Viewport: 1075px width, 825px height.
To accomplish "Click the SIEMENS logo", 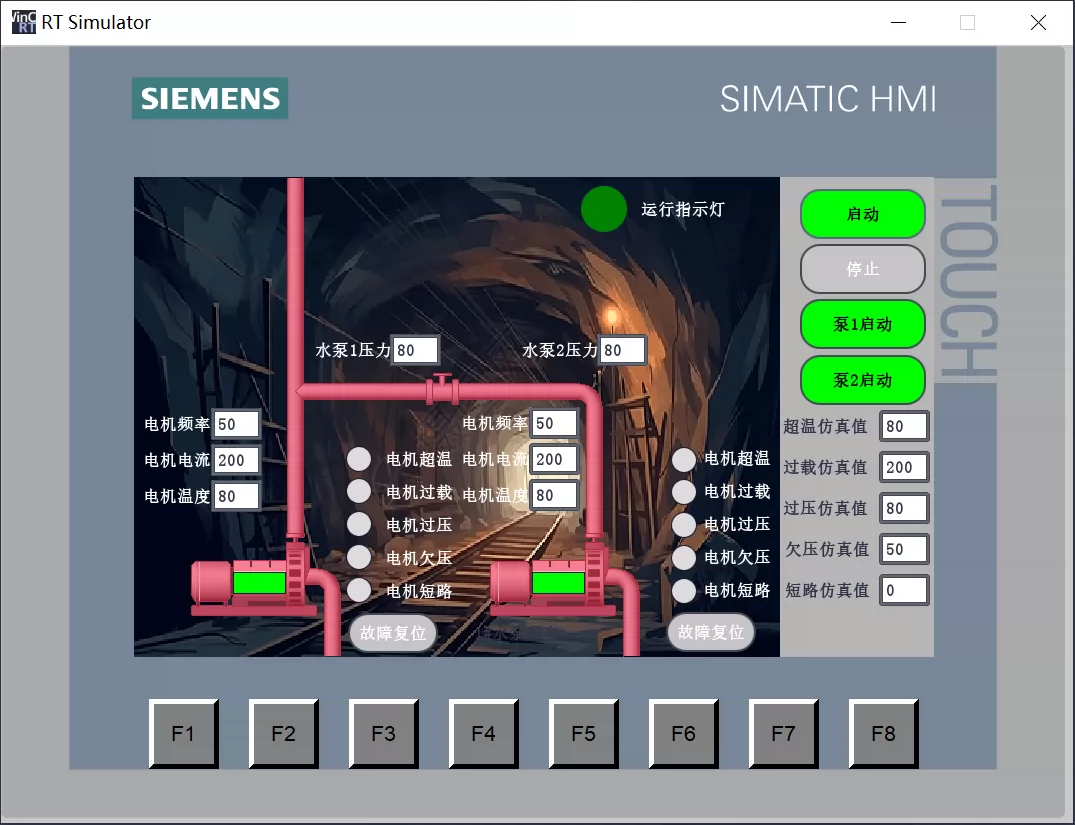I will pos(210,98).
